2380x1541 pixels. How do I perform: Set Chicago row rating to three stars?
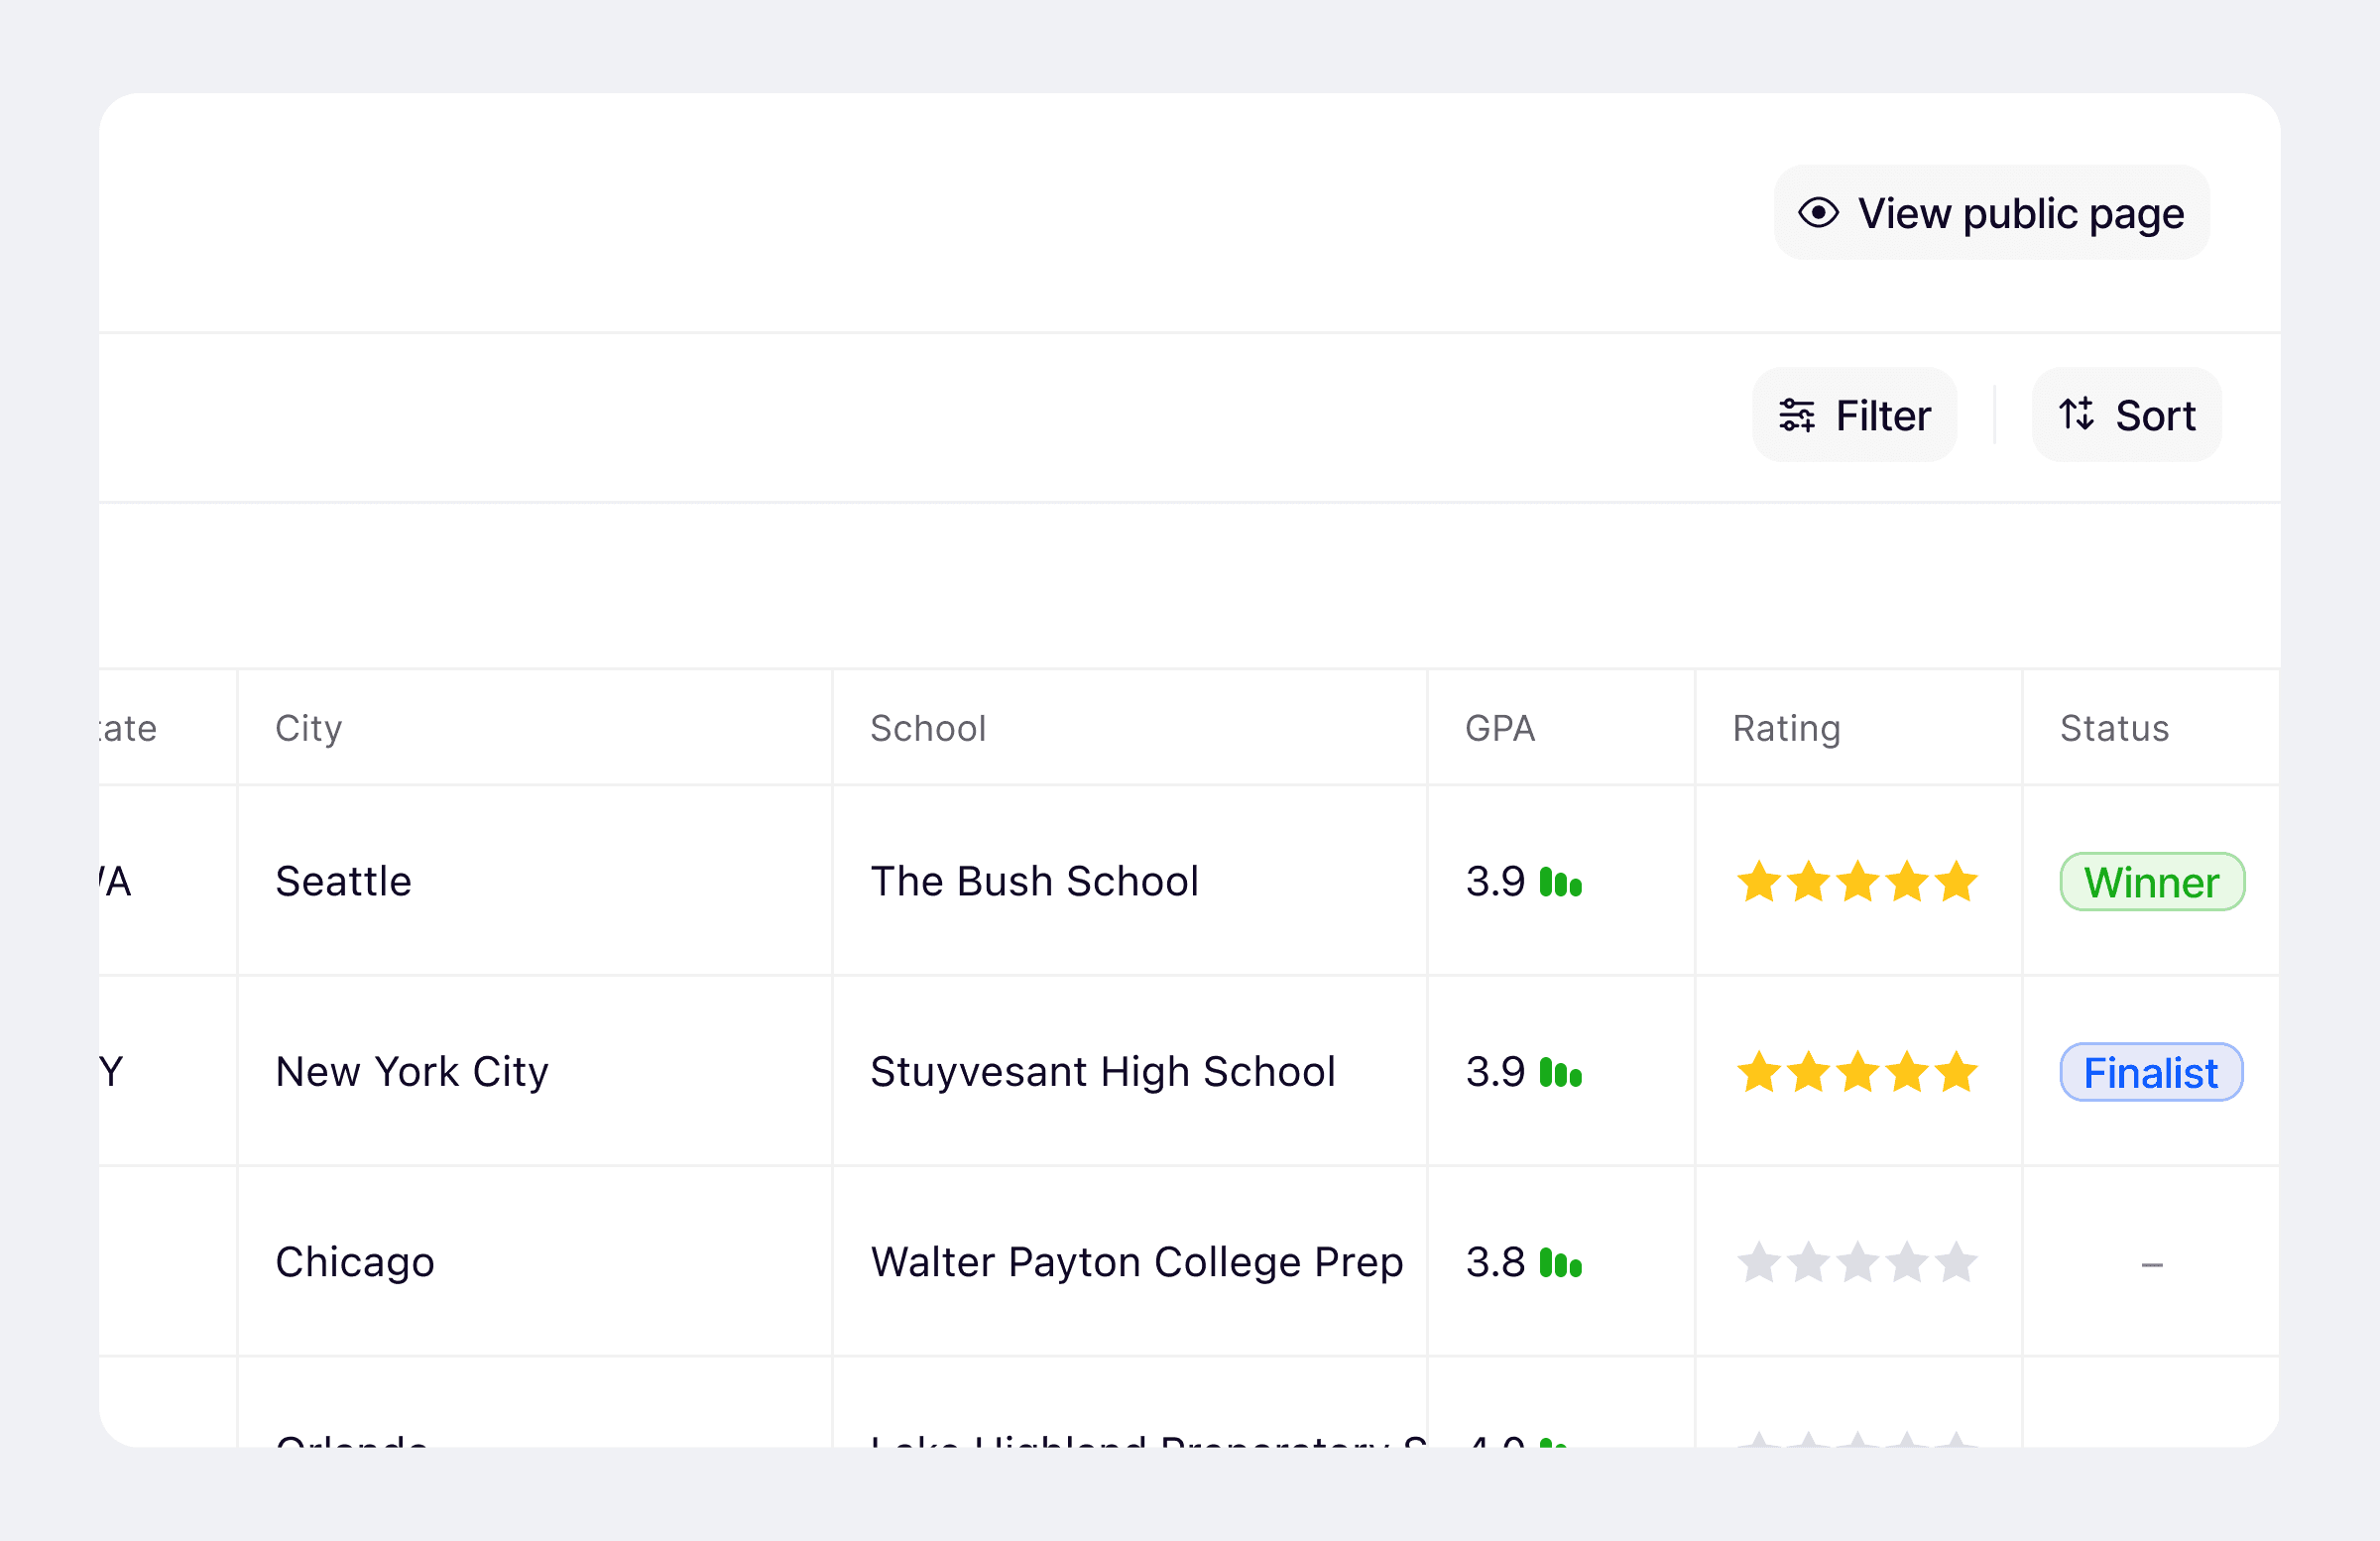point(1857,1263)
